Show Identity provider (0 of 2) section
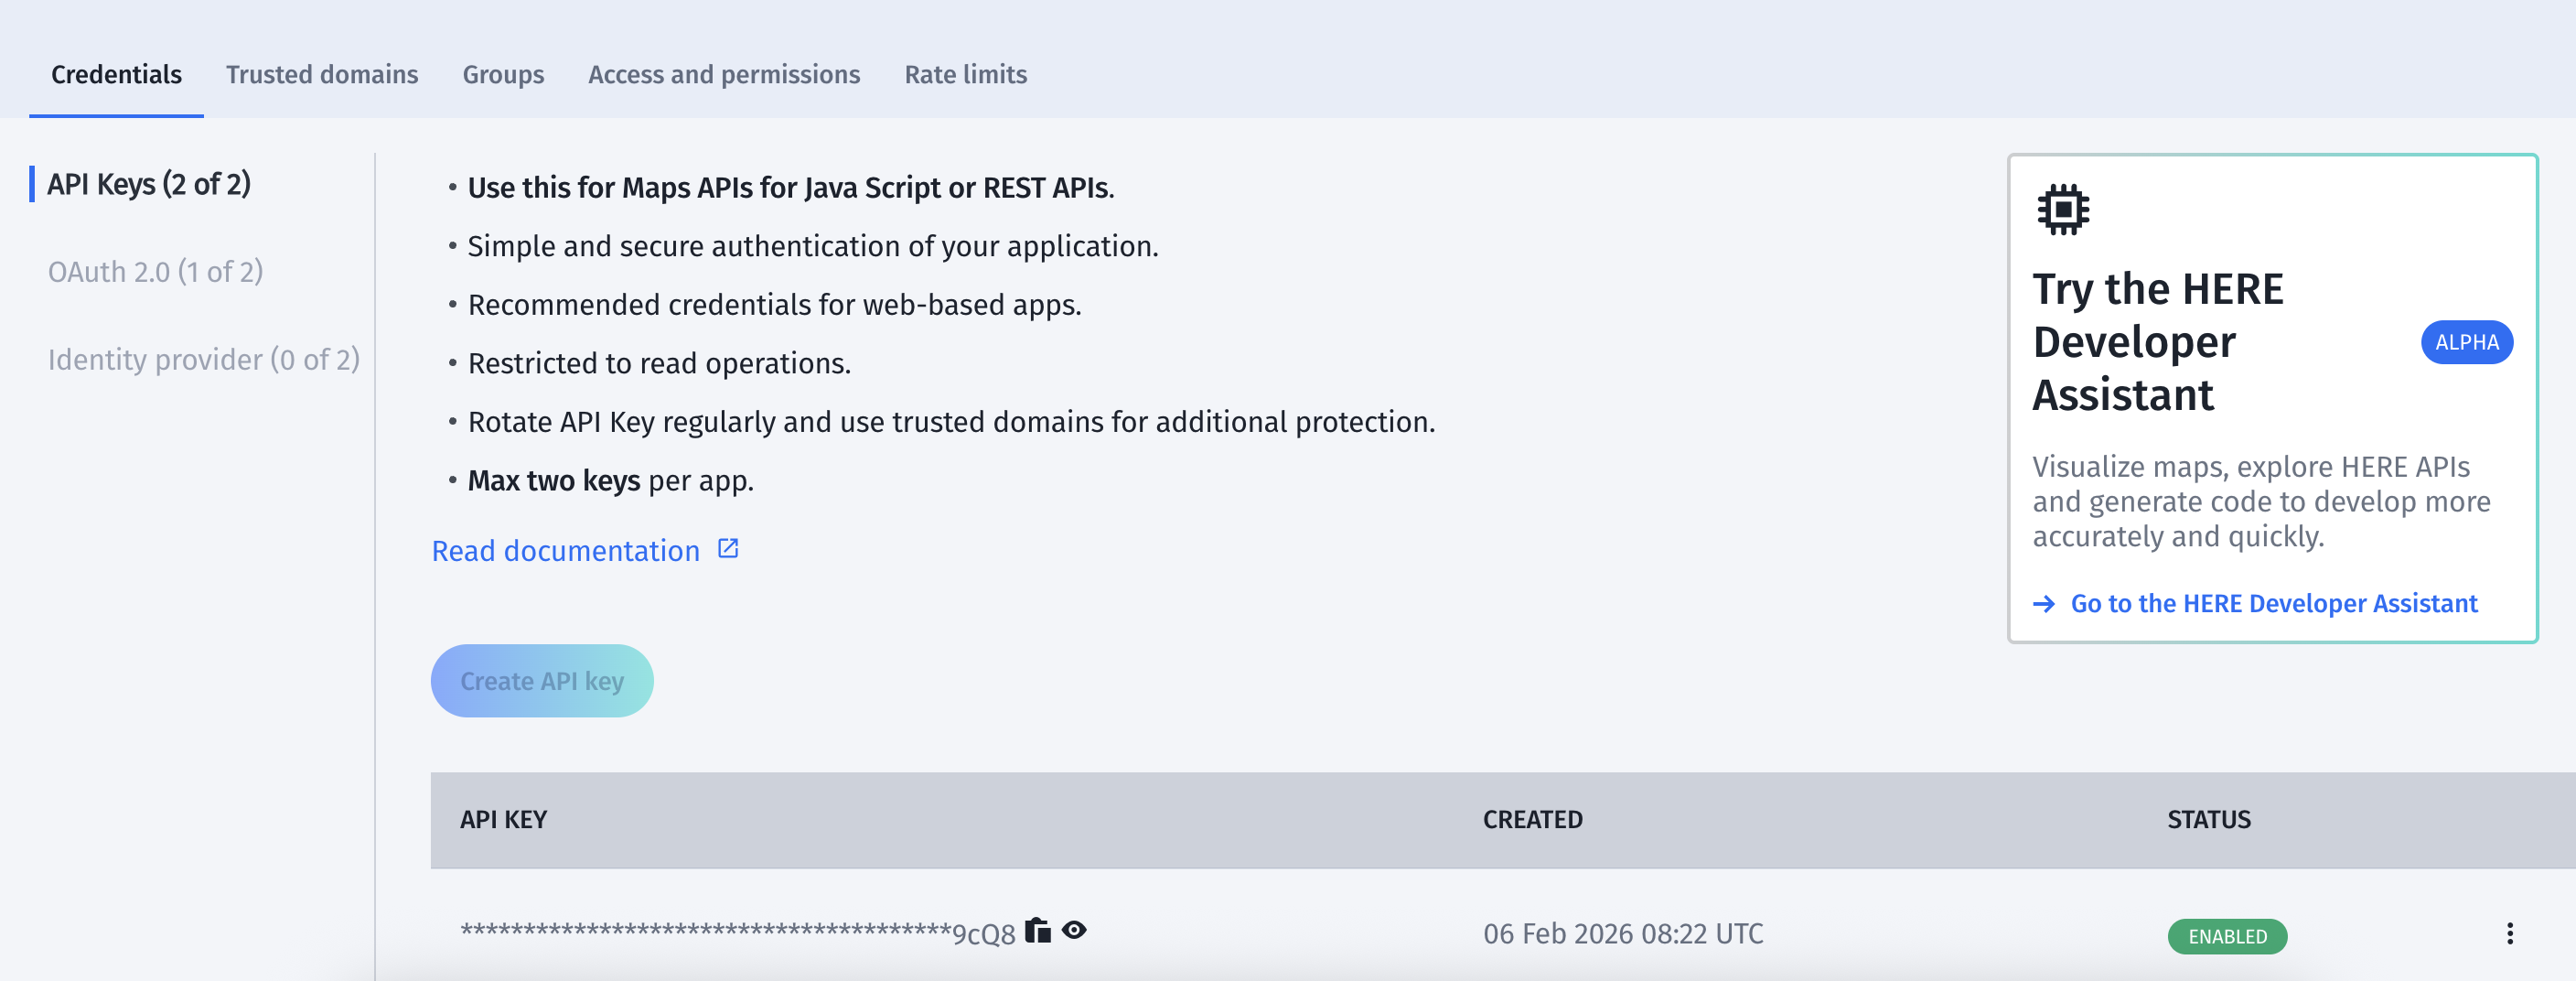Viewport: 2576px width, 981px height. (203, 359)
